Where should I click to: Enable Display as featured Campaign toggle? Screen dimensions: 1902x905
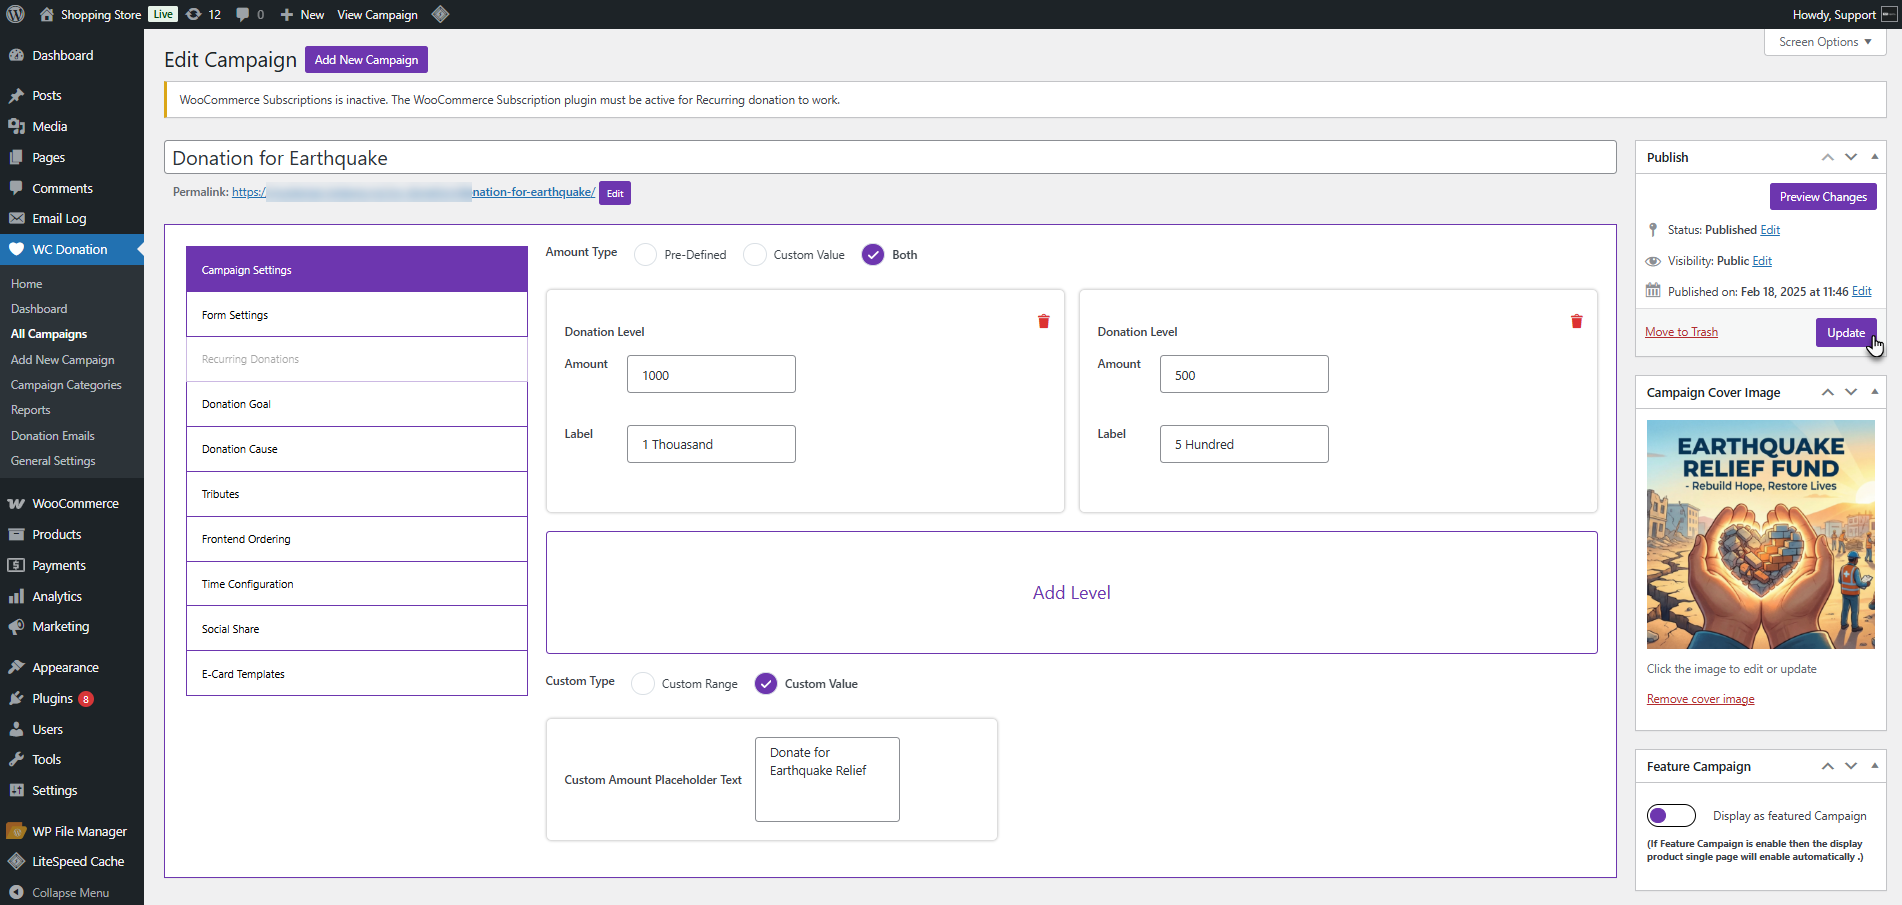pyautogui.click(x=1671, y=816)
